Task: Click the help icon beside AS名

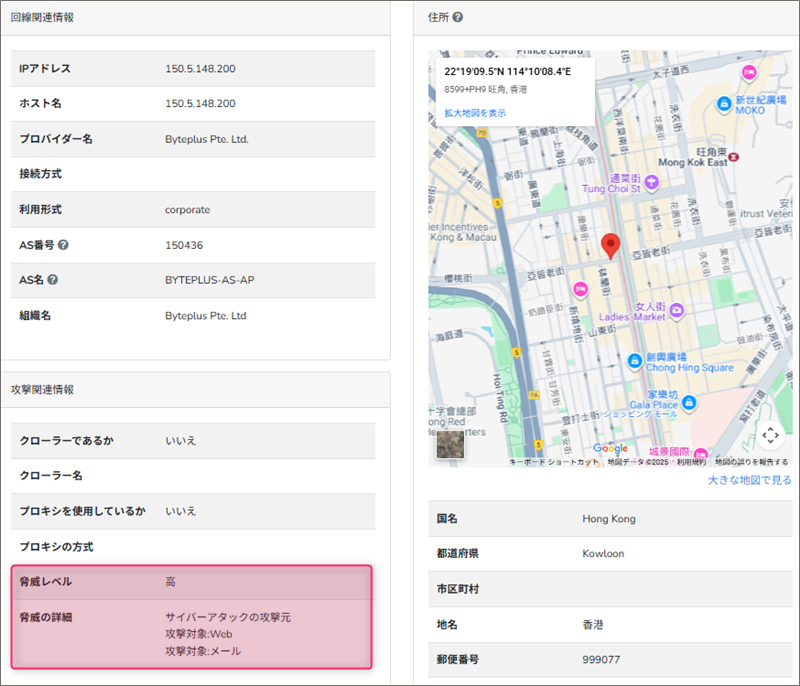Action: coord(52,280)
